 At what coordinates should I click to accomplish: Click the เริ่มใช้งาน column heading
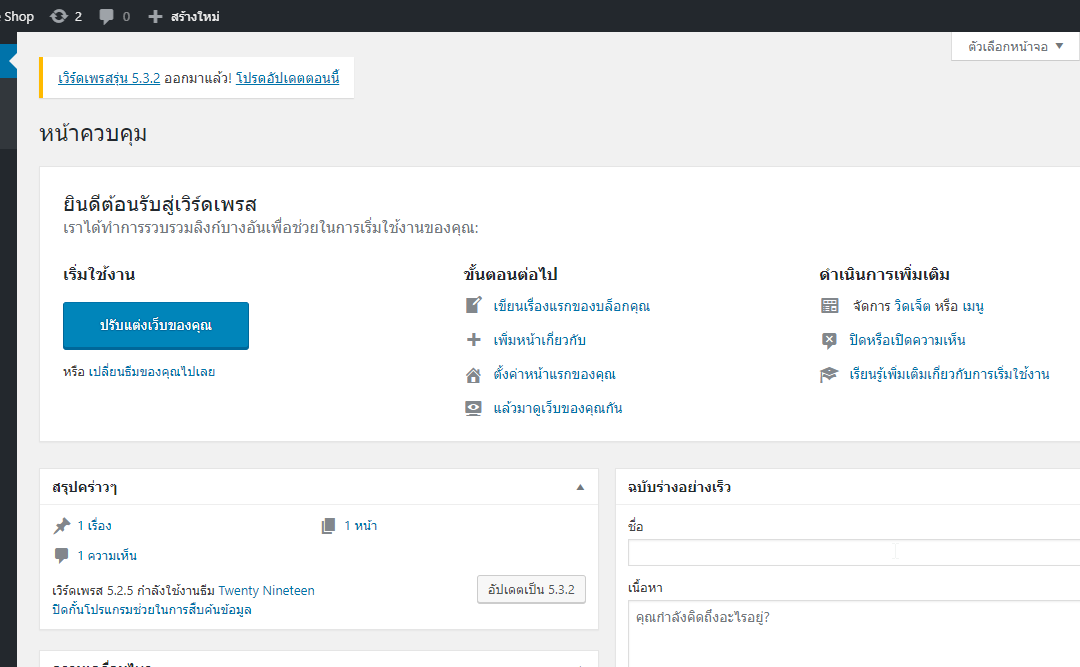pyautogui.click(x=99, y=274)
